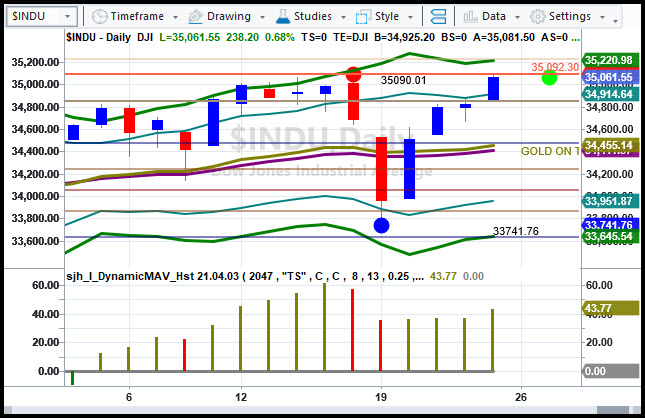Screen dimensions: 645x418
Task: Click the 33741.76 annotation text
Action: pyautogui.click(x=515, y=231)
